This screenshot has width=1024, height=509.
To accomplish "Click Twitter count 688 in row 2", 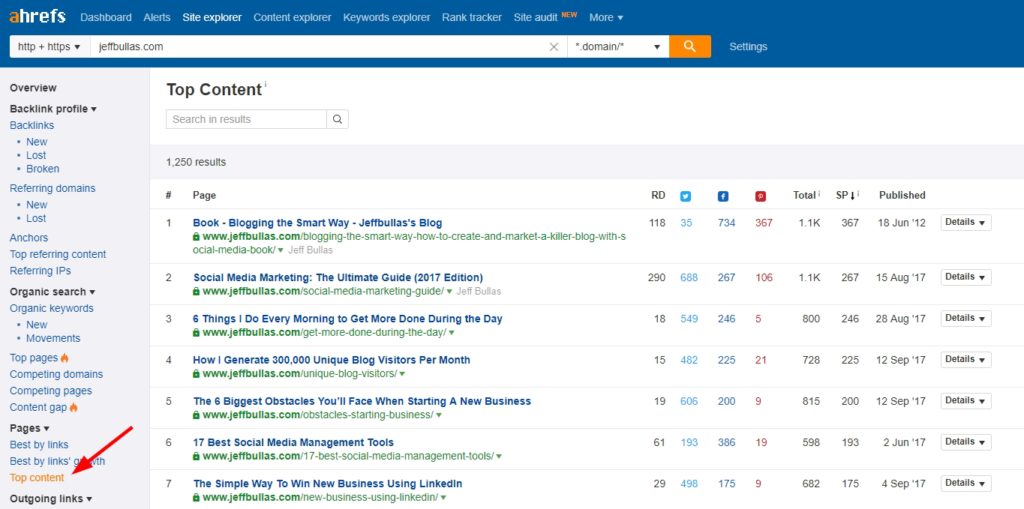I will click(689, 278).
